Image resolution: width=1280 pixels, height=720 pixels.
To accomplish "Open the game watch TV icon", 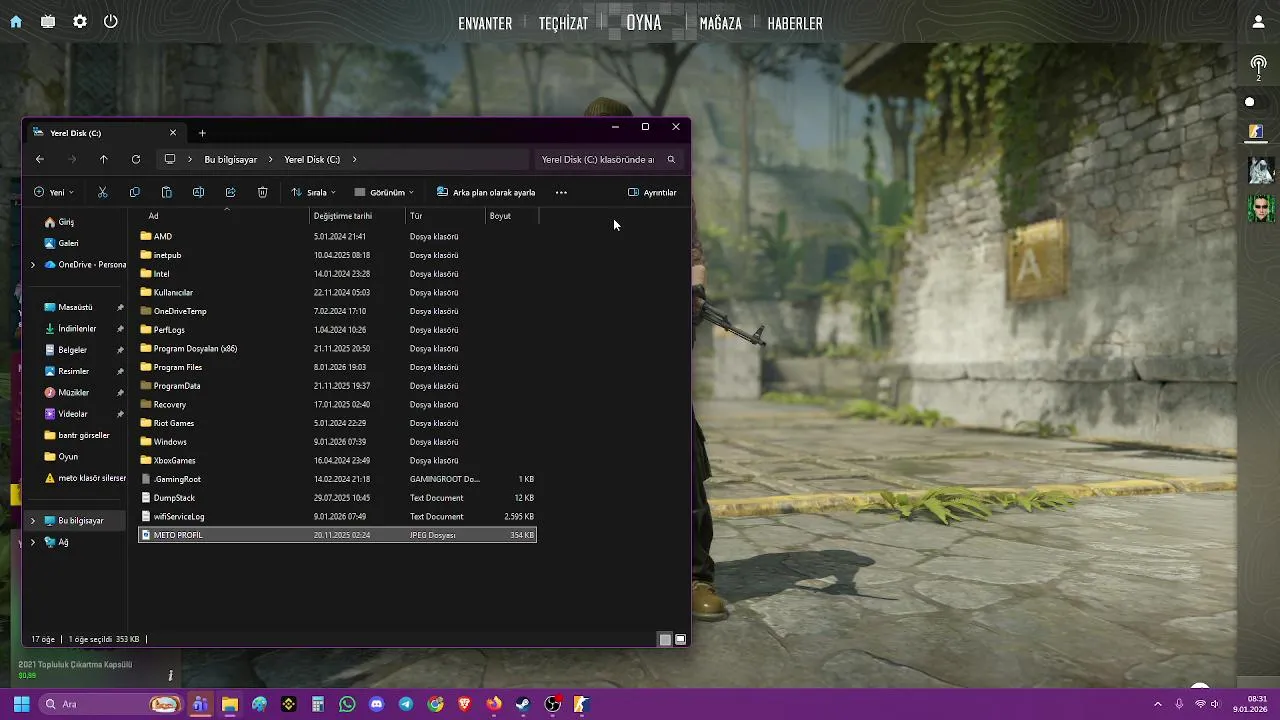I will pyautogui.click(x=48, y=22).
